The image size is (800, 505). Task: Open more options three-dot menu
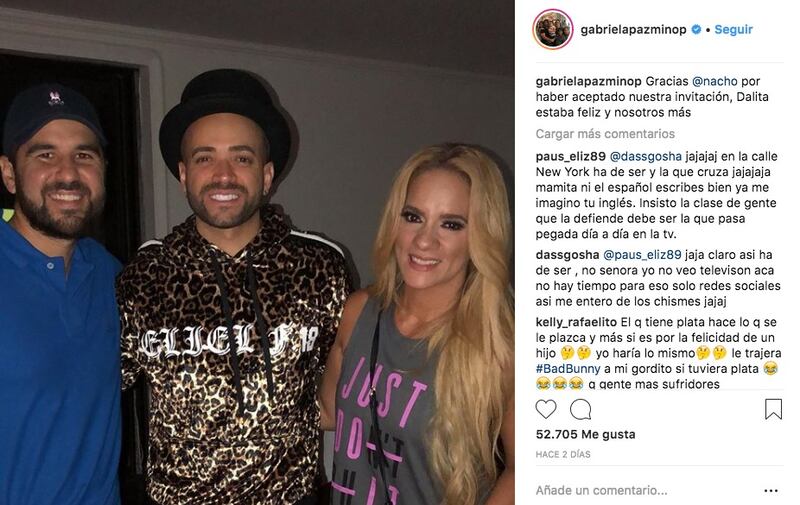tap(771, 491)
